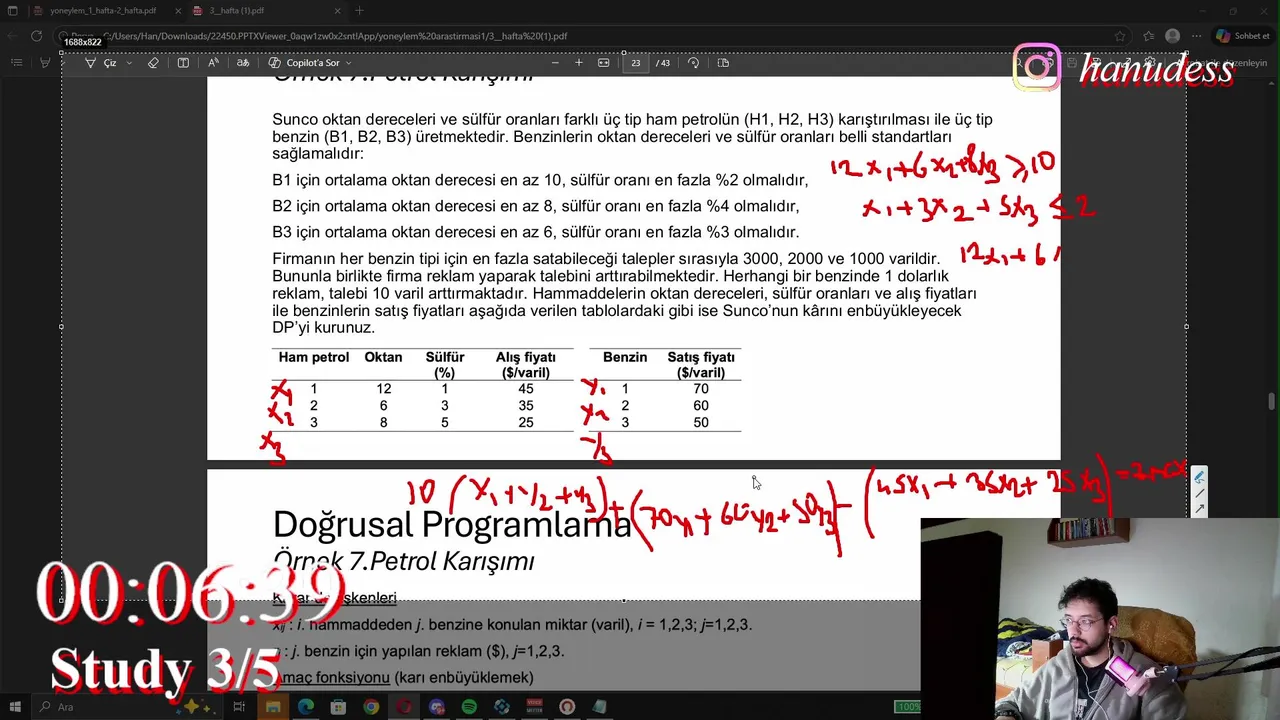Open the translate (aあ) tool
1280x720 pixels.
click(243, 63)
